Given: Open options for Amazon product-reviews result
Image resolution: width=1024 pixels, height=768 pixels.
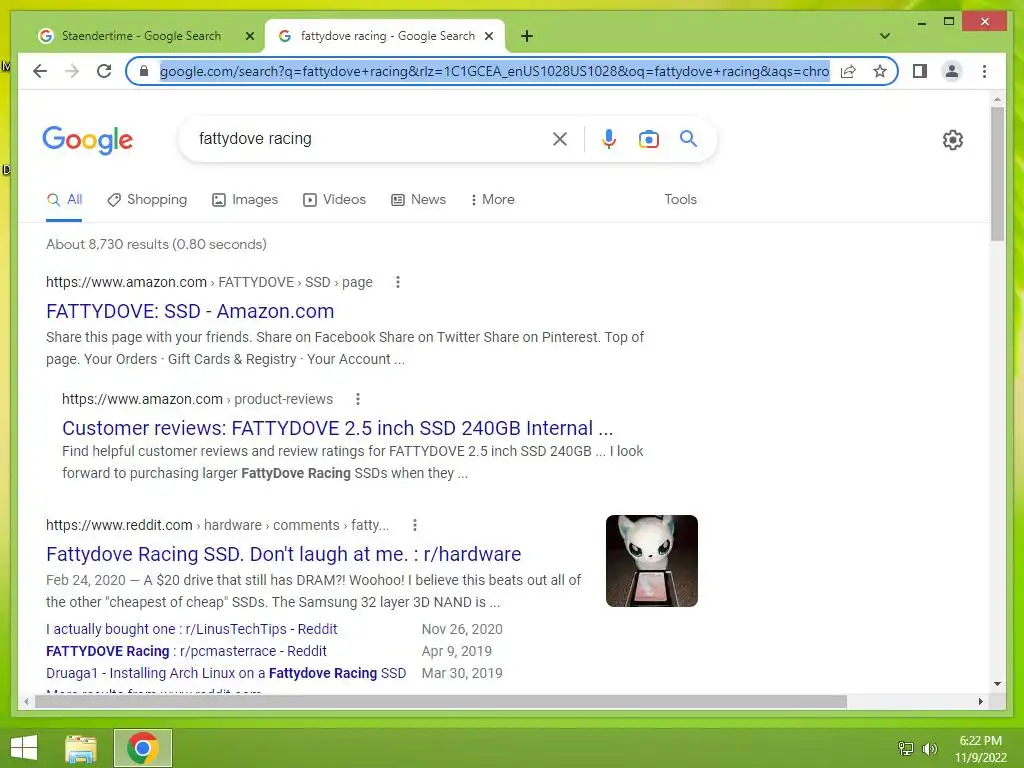Looking at the screenshot, I should coord(358,399).
